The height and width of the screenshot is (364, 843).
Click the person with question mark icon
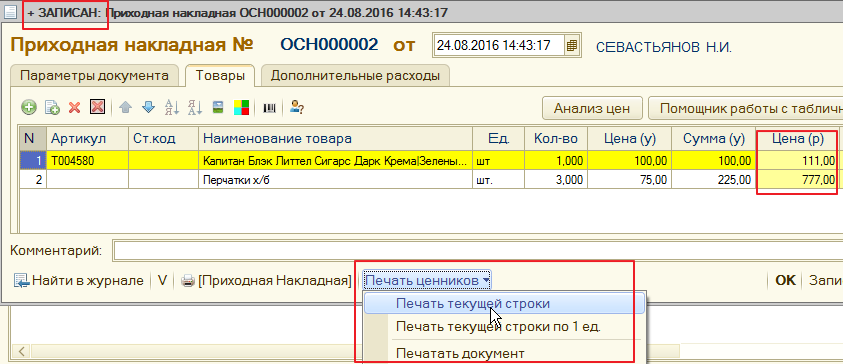pyautogui.click(x=297, y=107)
